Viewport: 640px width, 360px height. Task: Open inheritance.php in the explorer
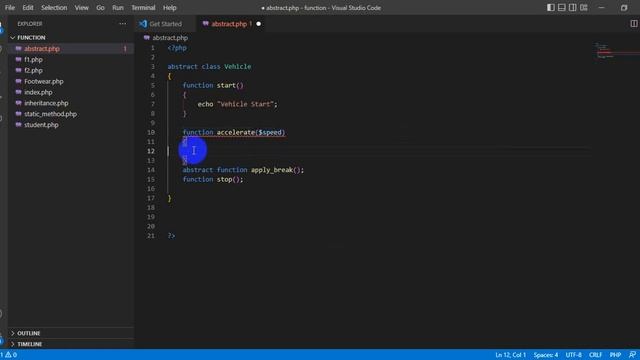tap(46, 103)
